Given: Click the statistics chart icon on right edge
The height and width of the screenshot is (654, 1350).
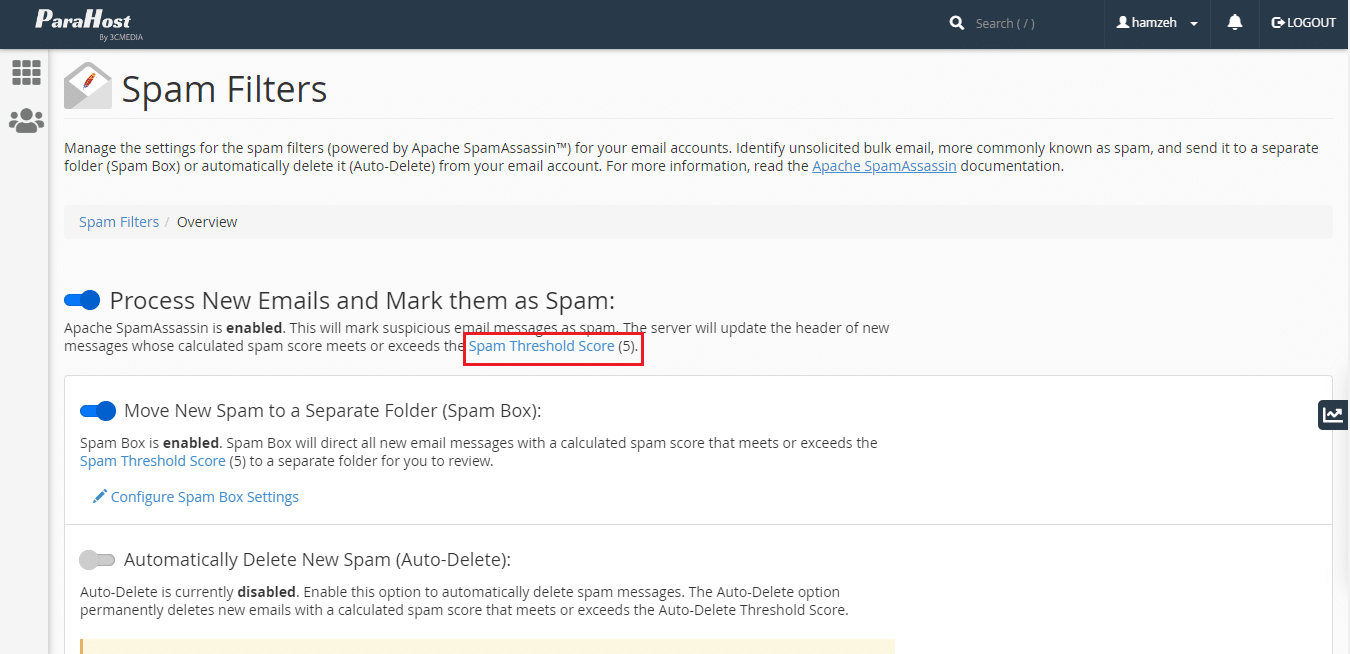Looking at the screenshot, I should pos(1332,415).
